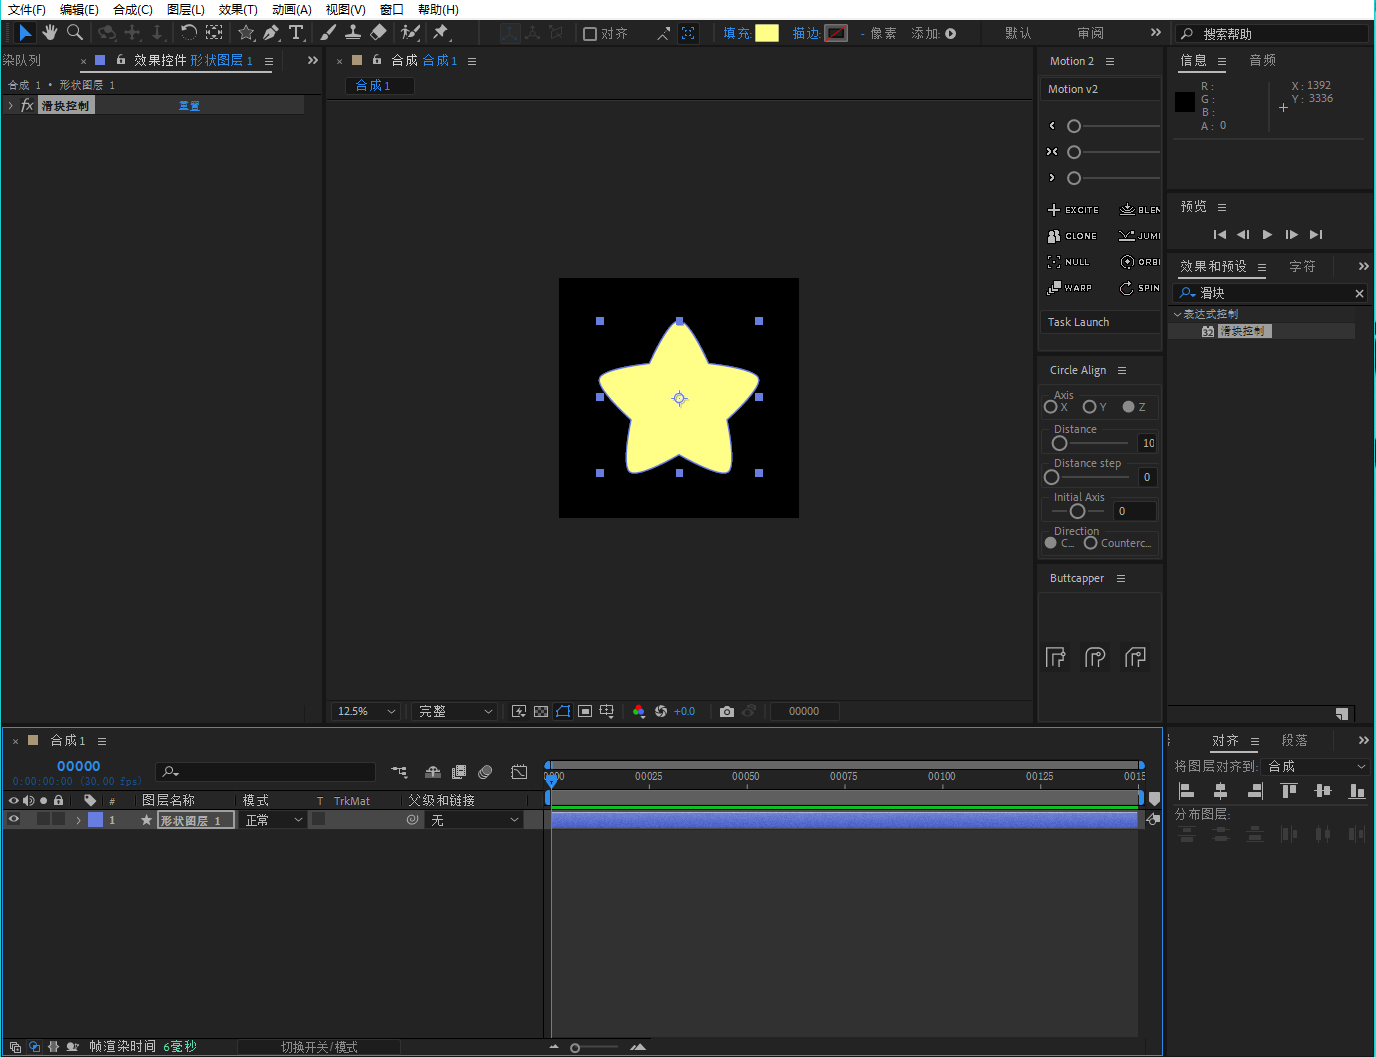Enable the snapping 对齐 checkbox

(x=590, y=34)
